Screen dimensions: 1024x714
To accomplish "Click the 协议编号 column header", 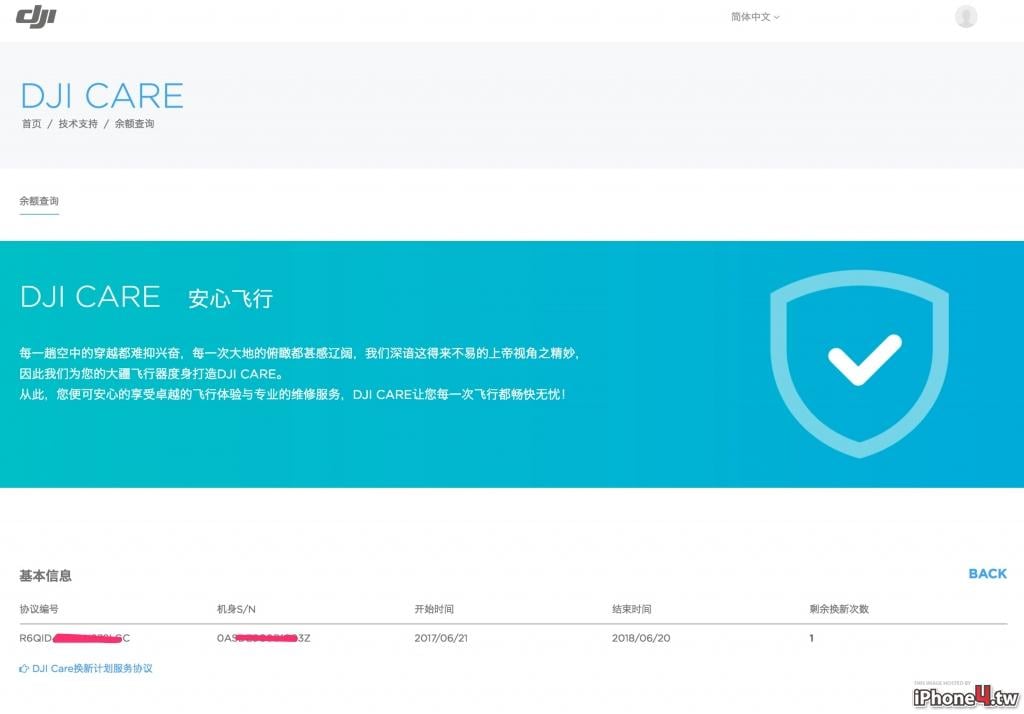I will [39, 609].
